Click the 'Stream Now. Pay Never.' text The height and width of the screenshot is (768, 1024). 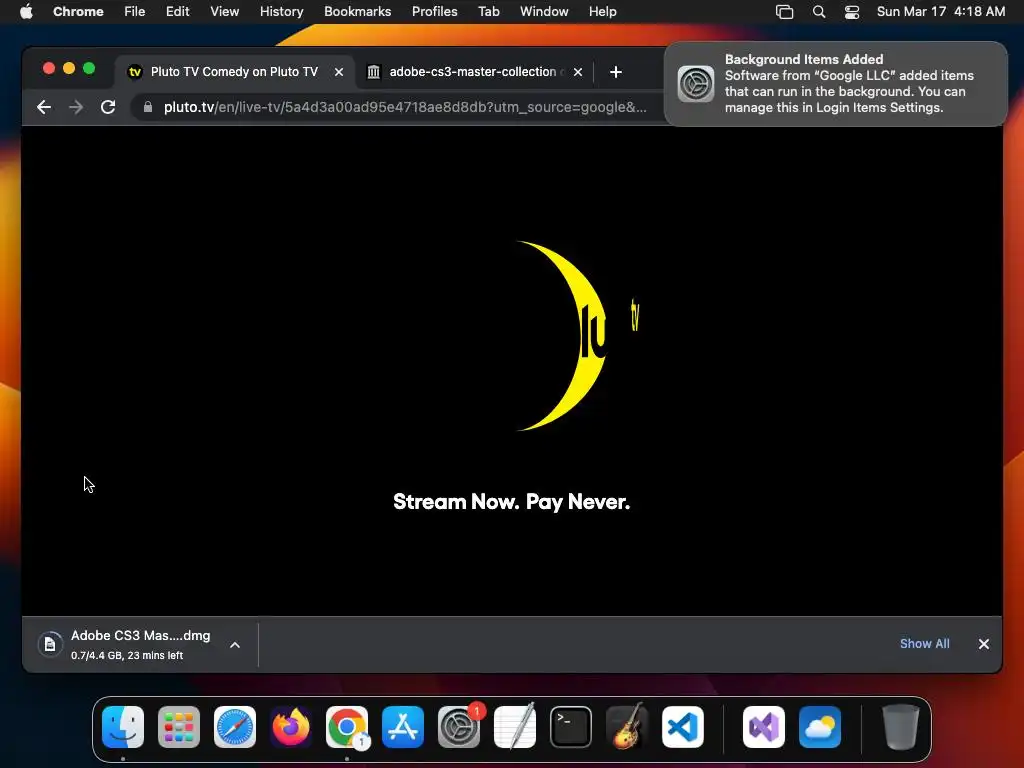coord(511,502)
